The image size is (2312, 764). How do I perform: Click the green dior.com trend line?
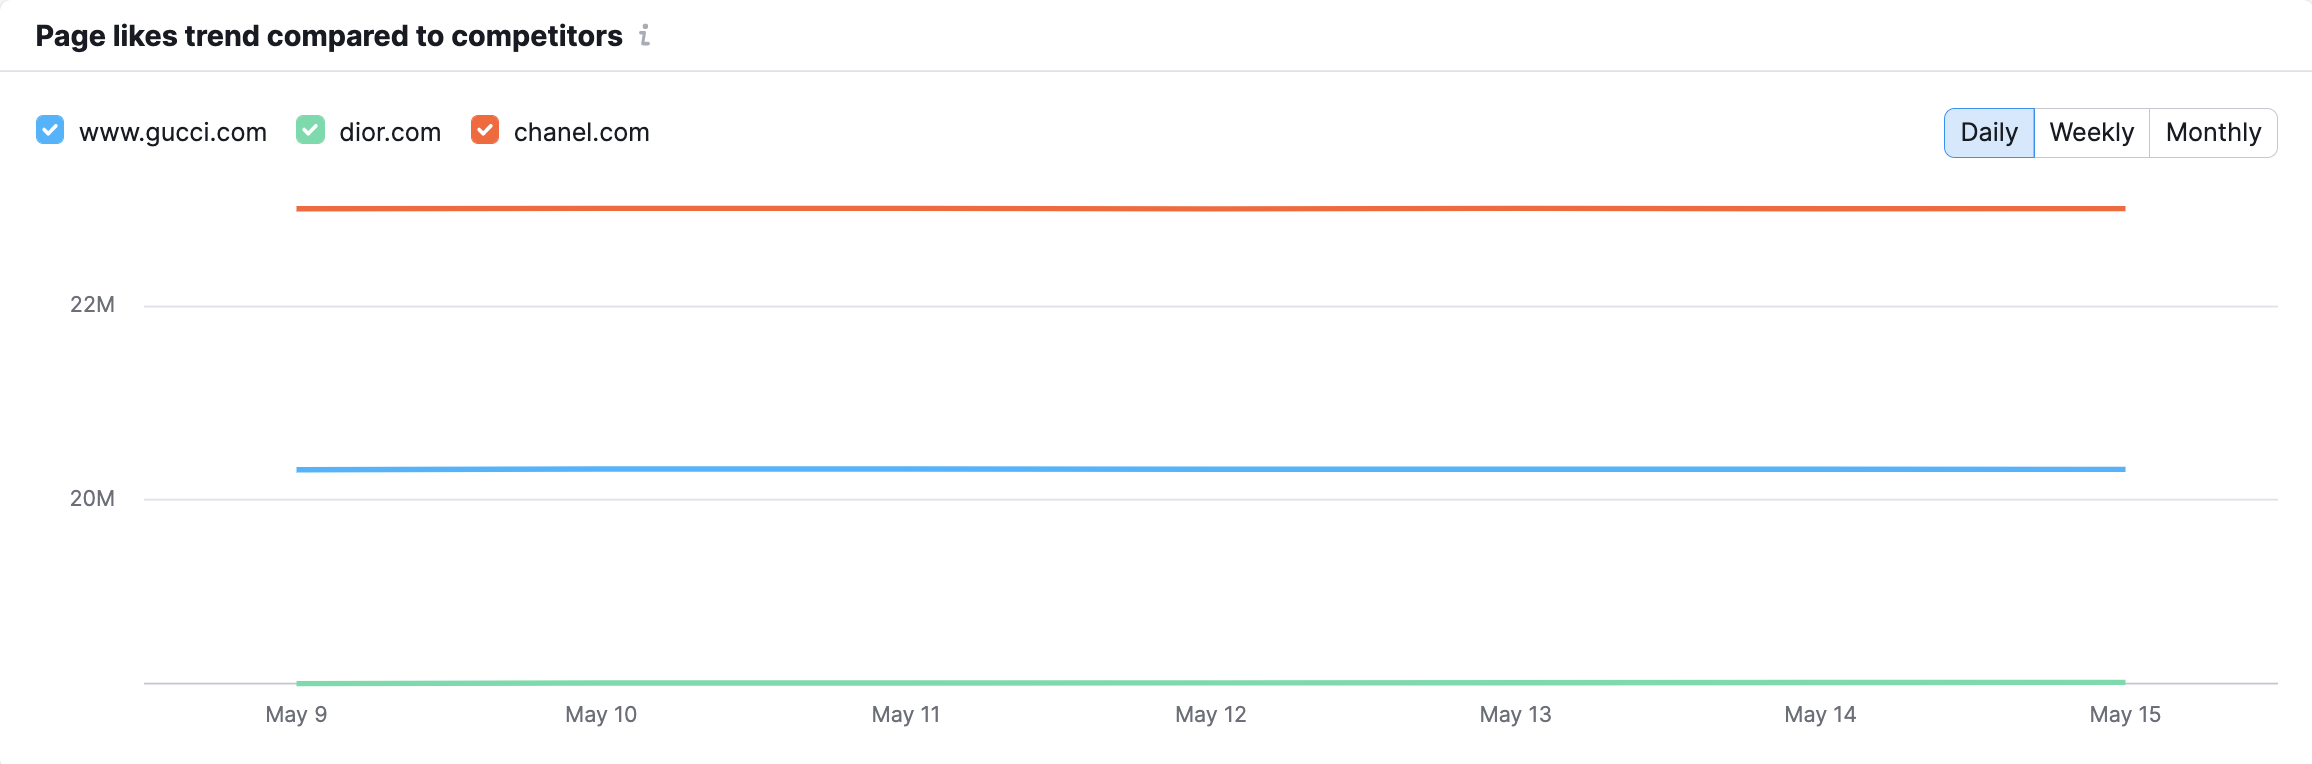tap(1210, 682)
